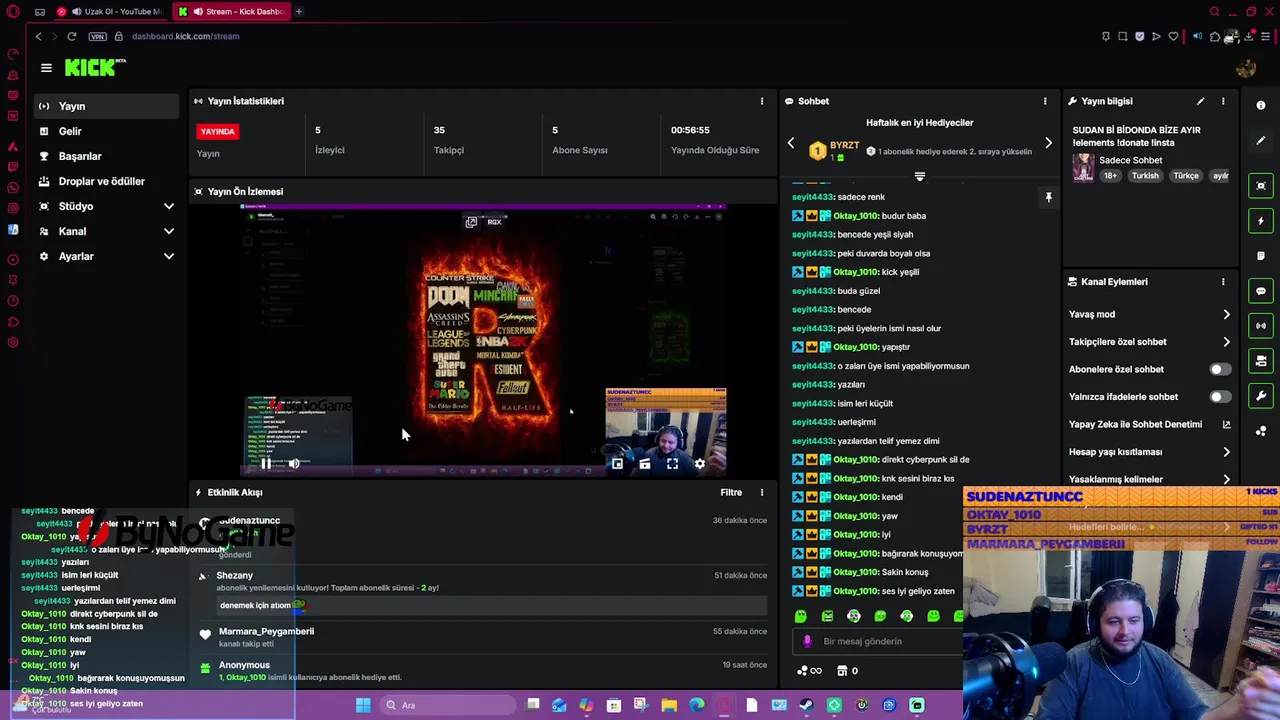
Task: Click the Sadece Sohbet category thumbnail
Action: 1083,169
